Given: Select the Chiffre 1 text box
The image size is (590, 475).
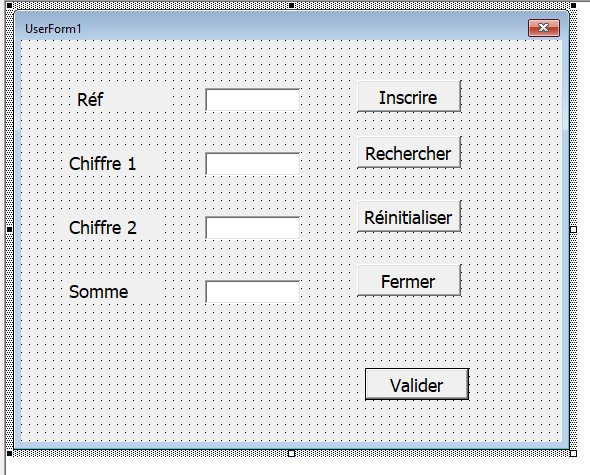Looking at the screenshot, I should 253,164.
